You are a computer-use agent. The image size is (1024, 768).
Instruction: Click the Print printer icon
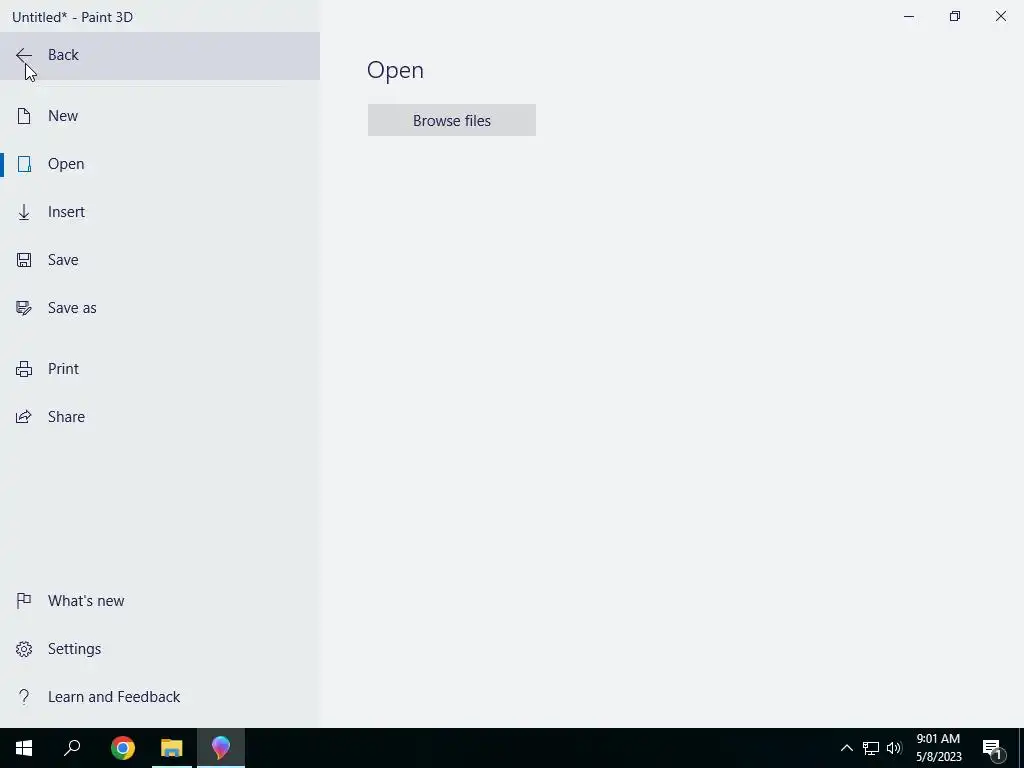pyautogui.click(x=24, y=369)
